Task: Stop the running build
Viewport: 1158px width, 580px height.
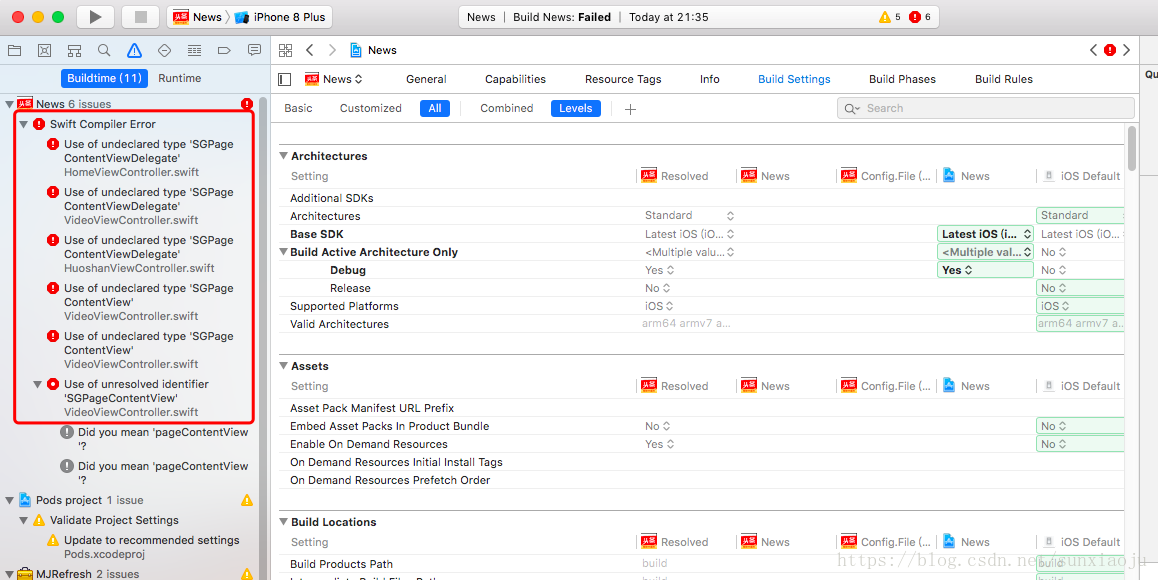Action: click(x=140, y=17)
